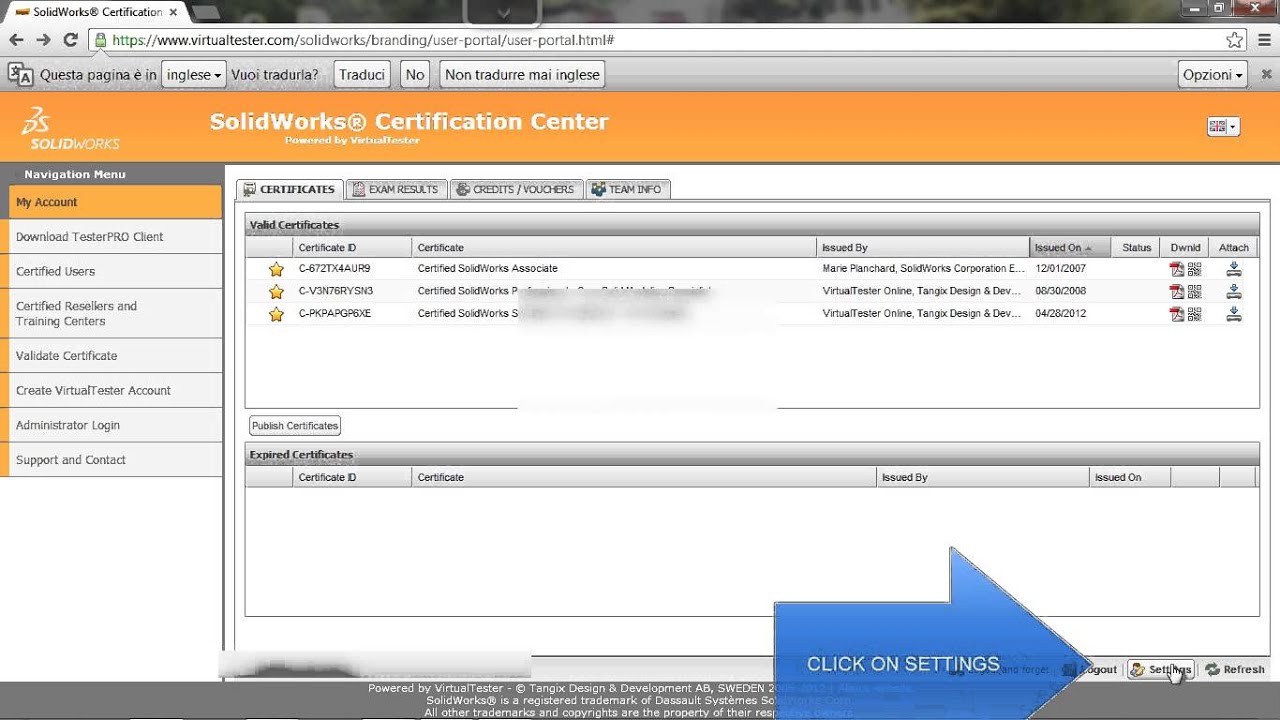Switch to the EXAM RESULTS tab
Screen dimensions: 1280x720
(396, 189)
